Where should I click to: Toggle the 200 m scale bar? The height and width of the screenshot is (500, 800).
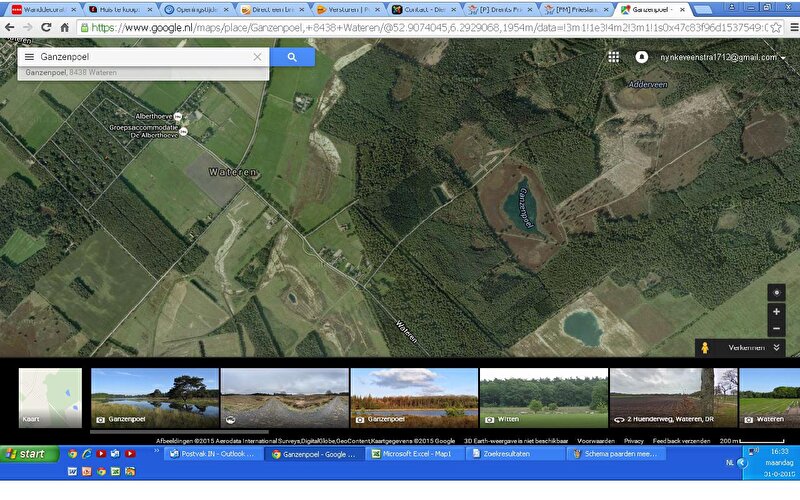click(752, 441)
